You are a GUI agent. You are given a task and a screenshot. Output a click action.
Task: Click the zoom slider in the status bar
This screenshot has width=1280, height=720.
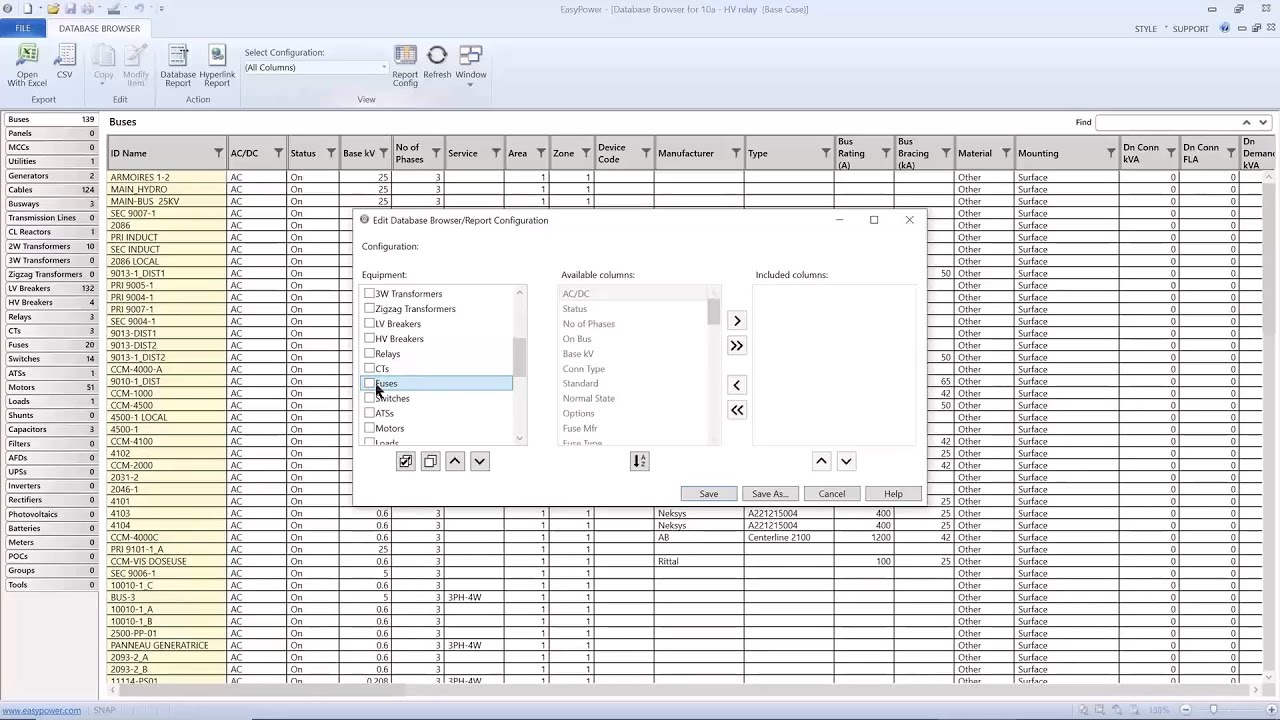coord(1214,710)
